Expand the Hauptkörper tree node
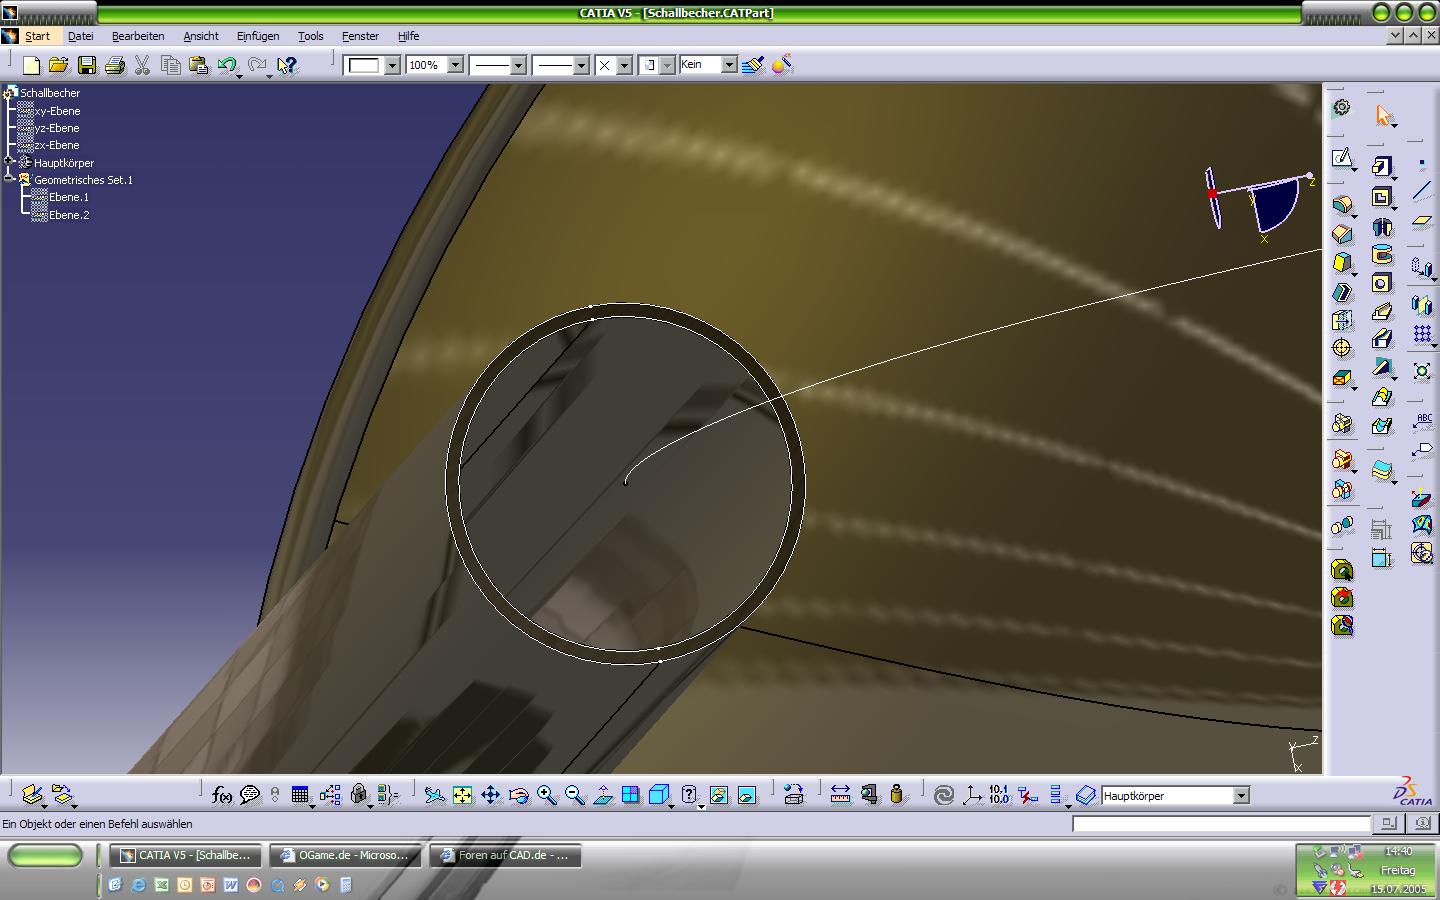The height and width of the screenshot is (900, 1440). tap(9, 162)
